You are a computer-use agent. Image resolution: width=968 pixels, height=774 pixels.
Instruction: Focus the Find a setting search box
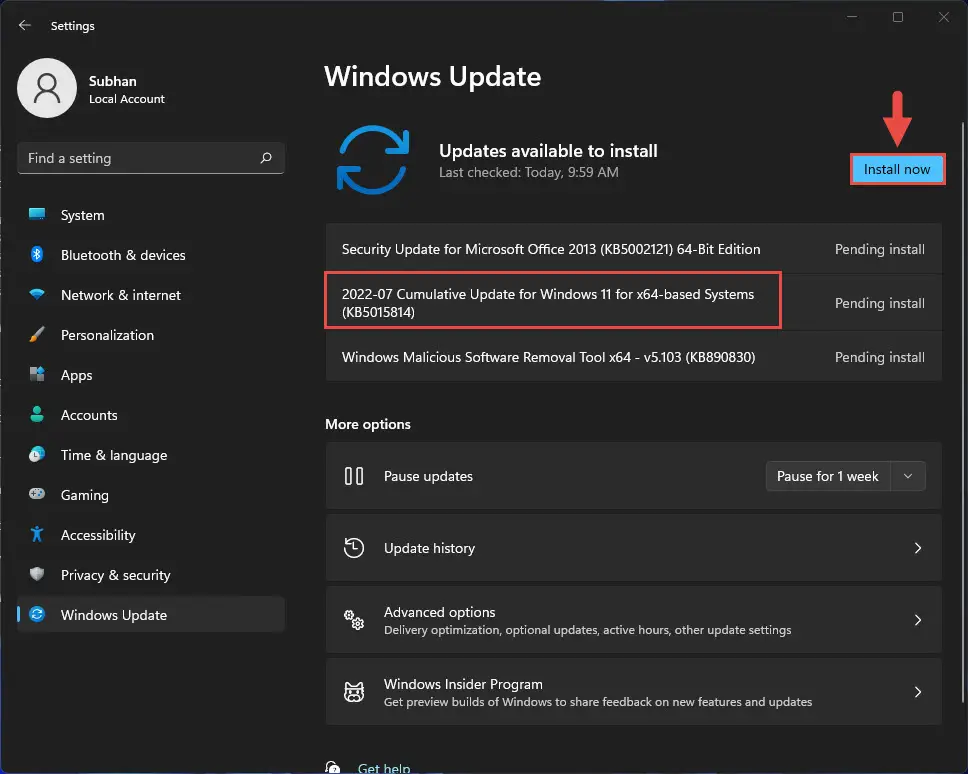pos(151,158)
